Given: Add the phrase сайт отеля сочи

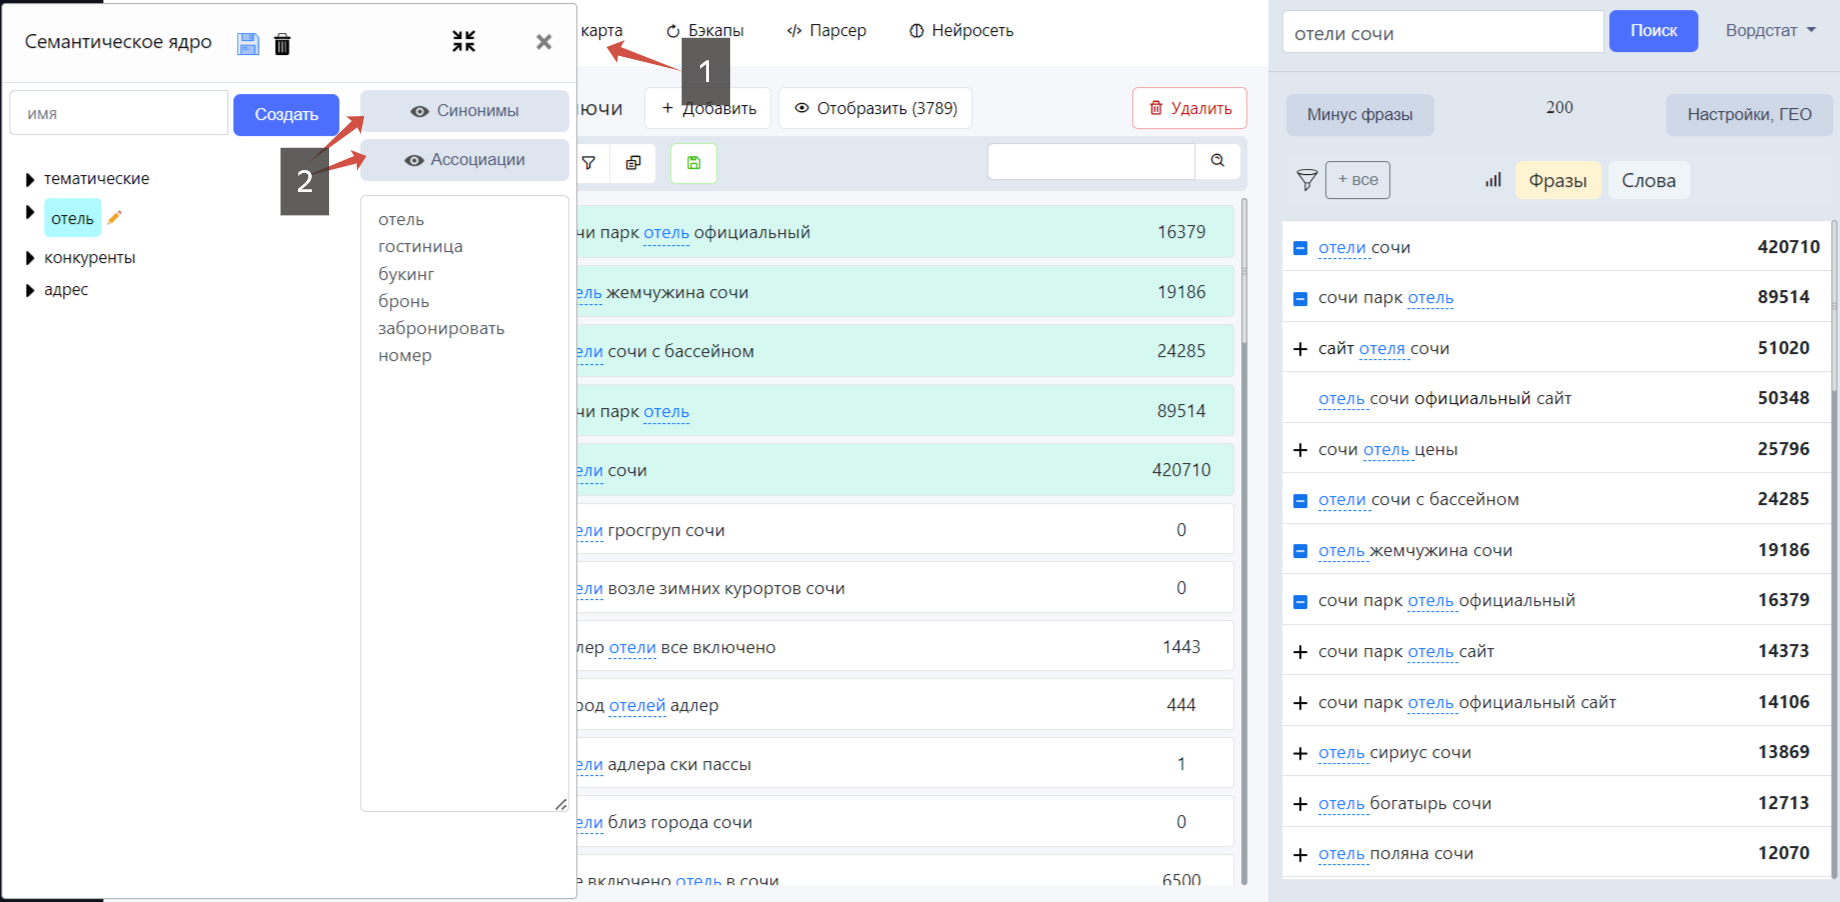Looking at the screenshot, I should tap(1300, 349).
